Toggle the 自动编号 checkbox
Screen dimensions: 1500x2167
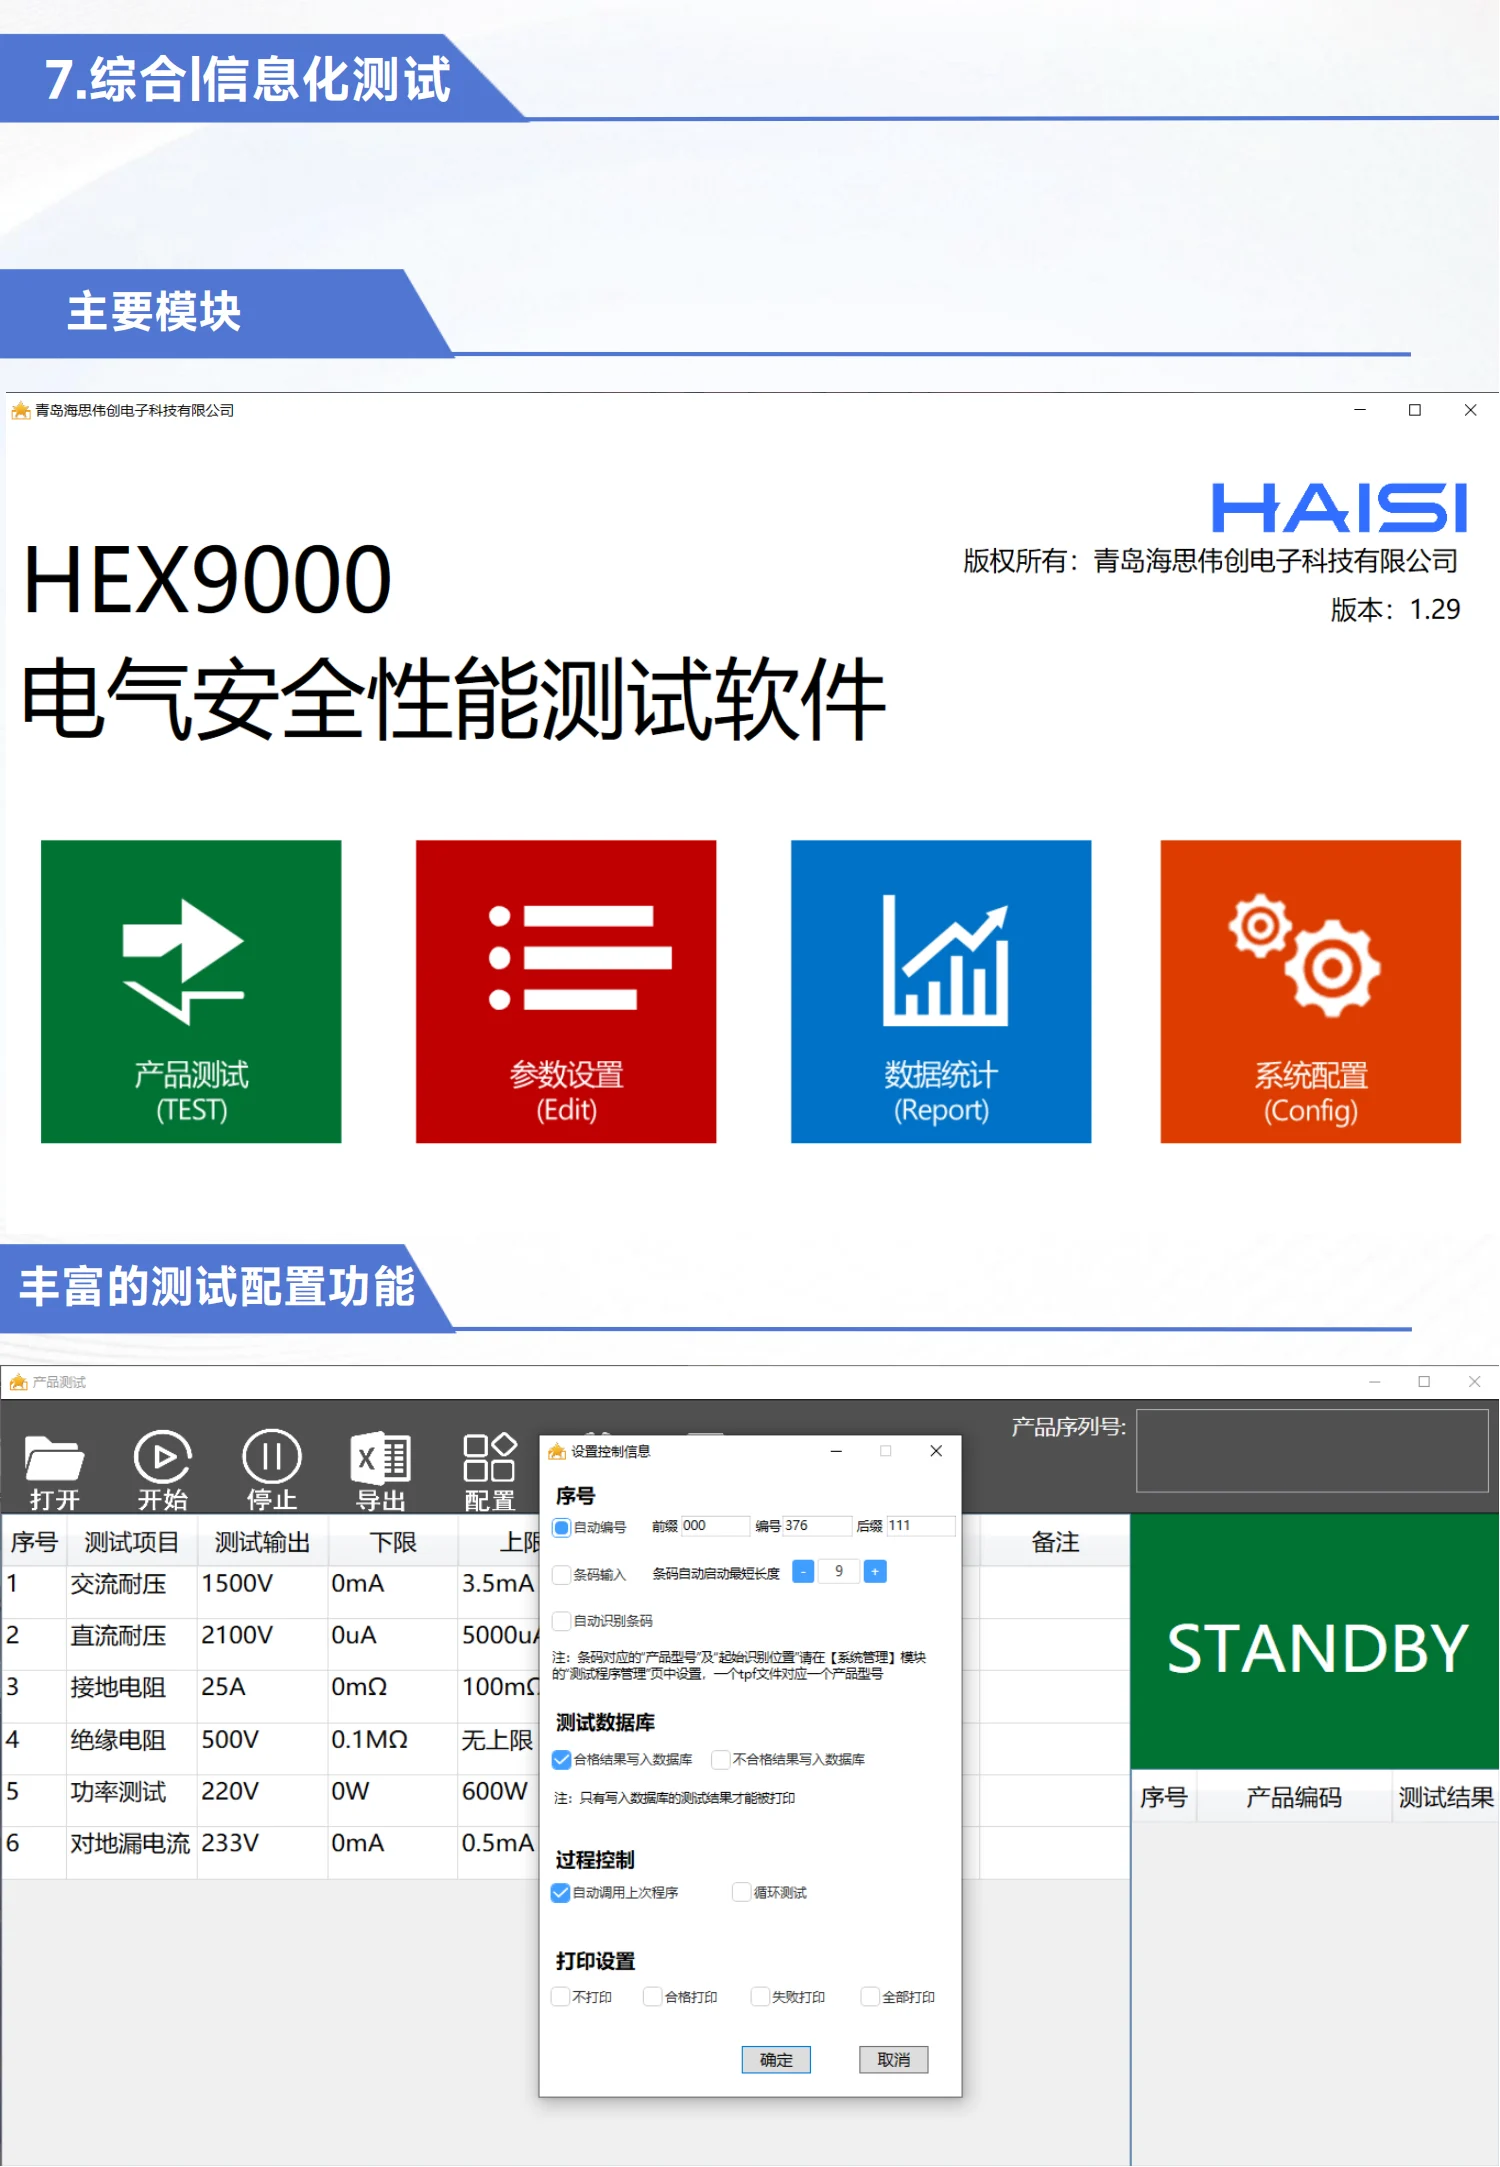click(x=562, y=1527)
